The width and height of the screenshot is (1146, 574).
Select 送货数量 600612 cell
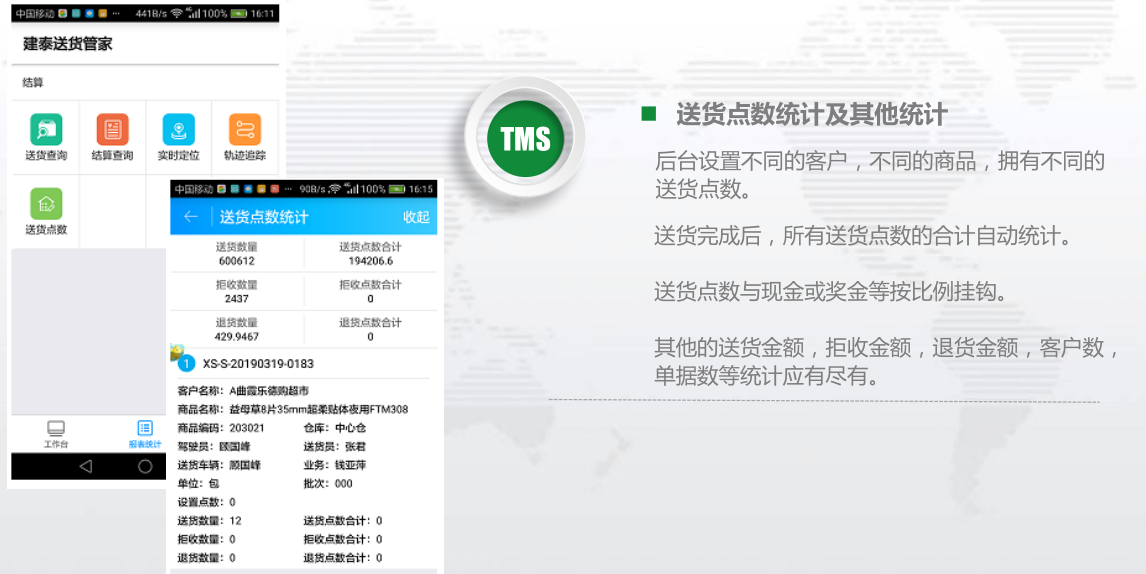pos(237,254)
